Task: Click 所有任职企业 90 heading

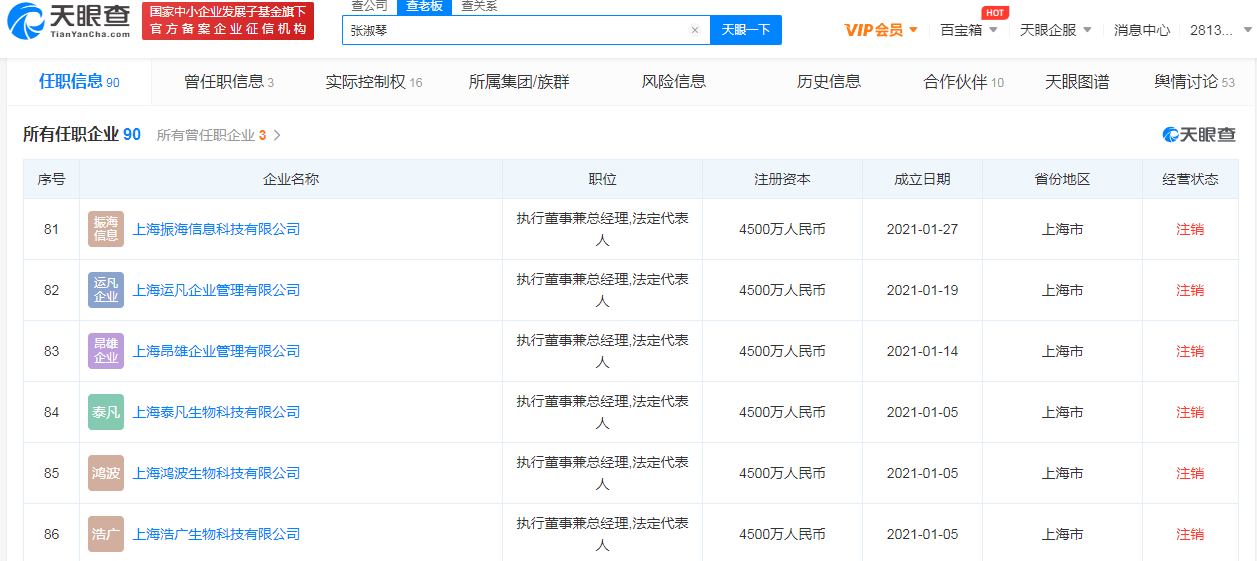Action: coord(82,134)
